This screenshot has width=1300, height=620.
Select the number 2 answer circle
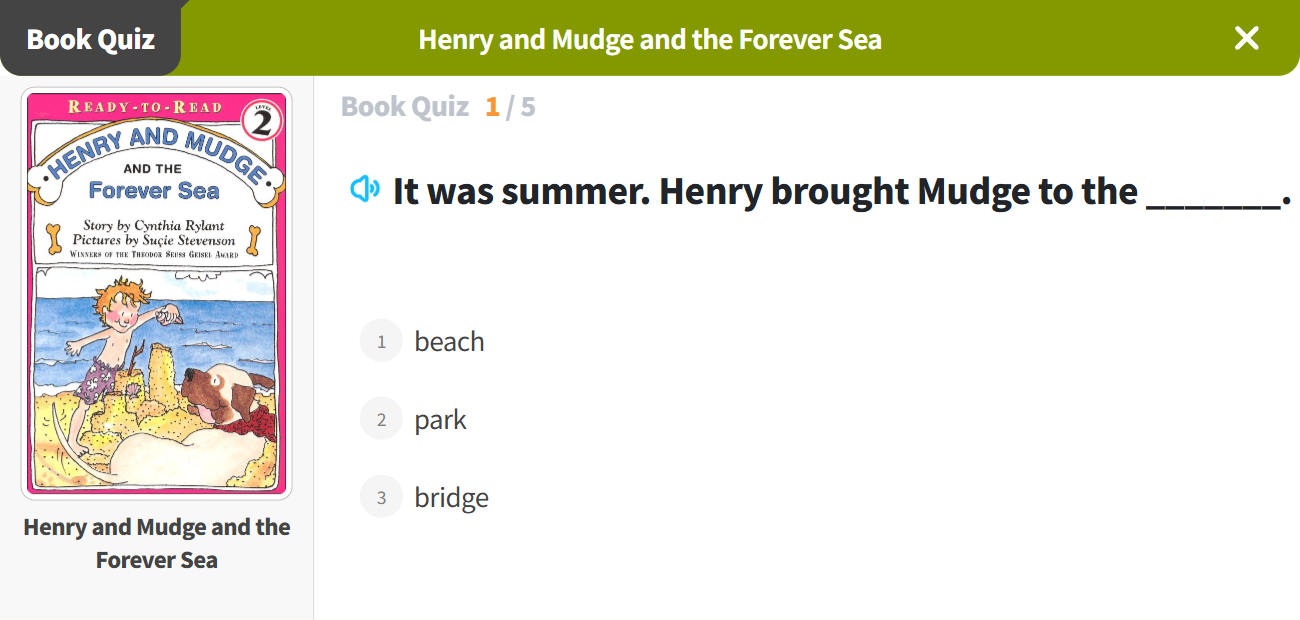pos(381,420)
